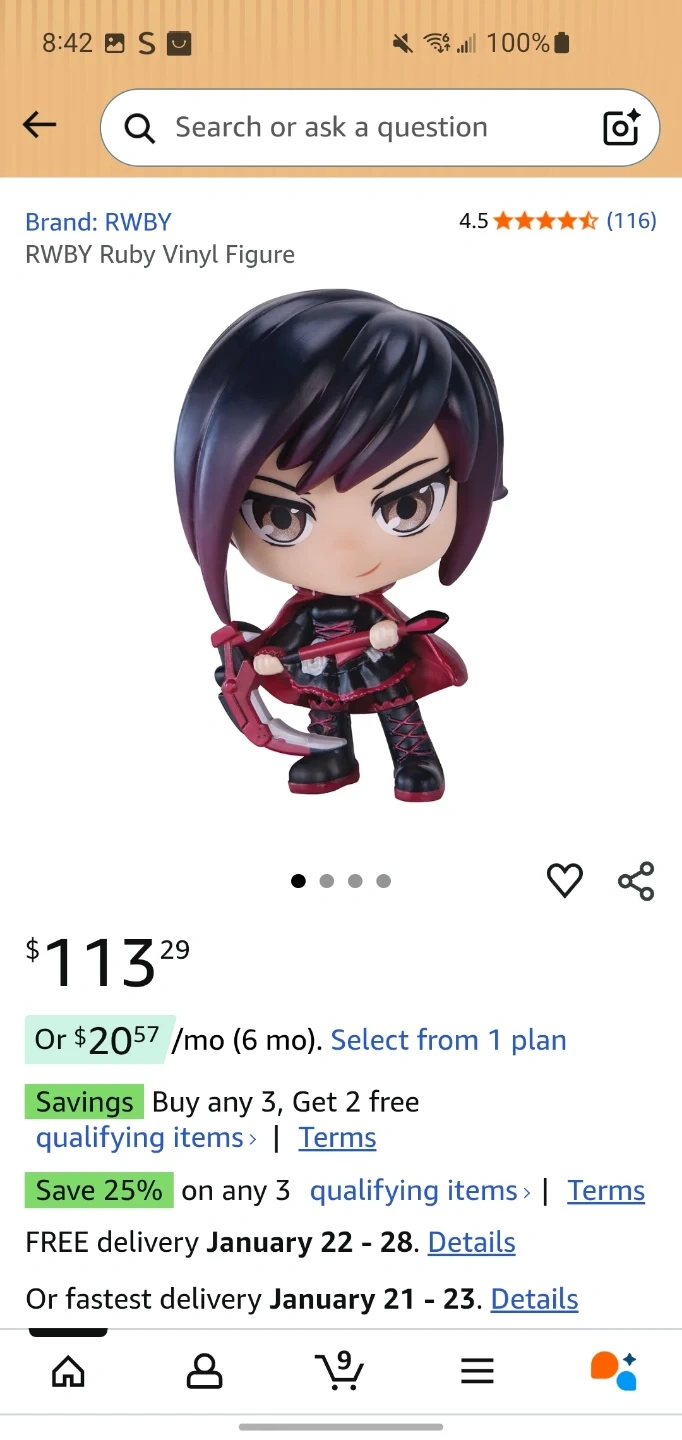Add item to wishlist heart icon
This screenshot has height=1440, width=682.
(564, 880)
